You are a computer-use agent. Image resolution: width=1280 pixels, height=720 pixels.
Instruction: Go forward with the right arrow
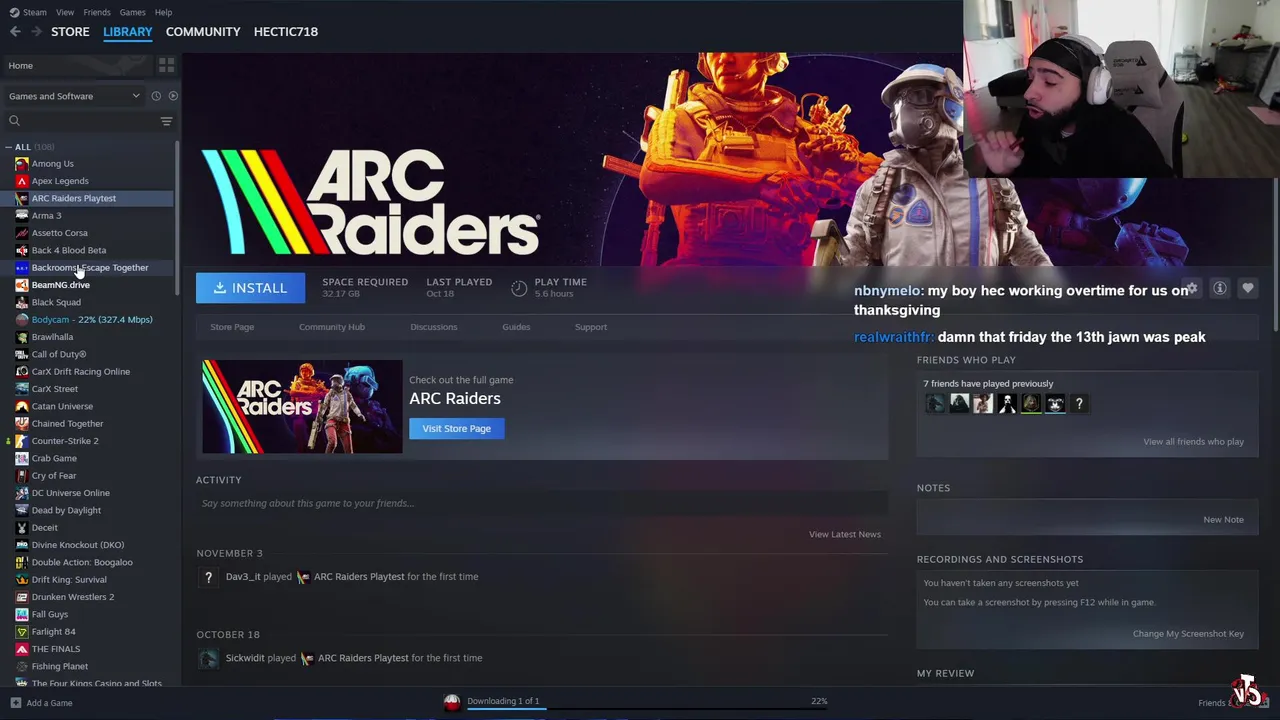click(x=36, y=32)
